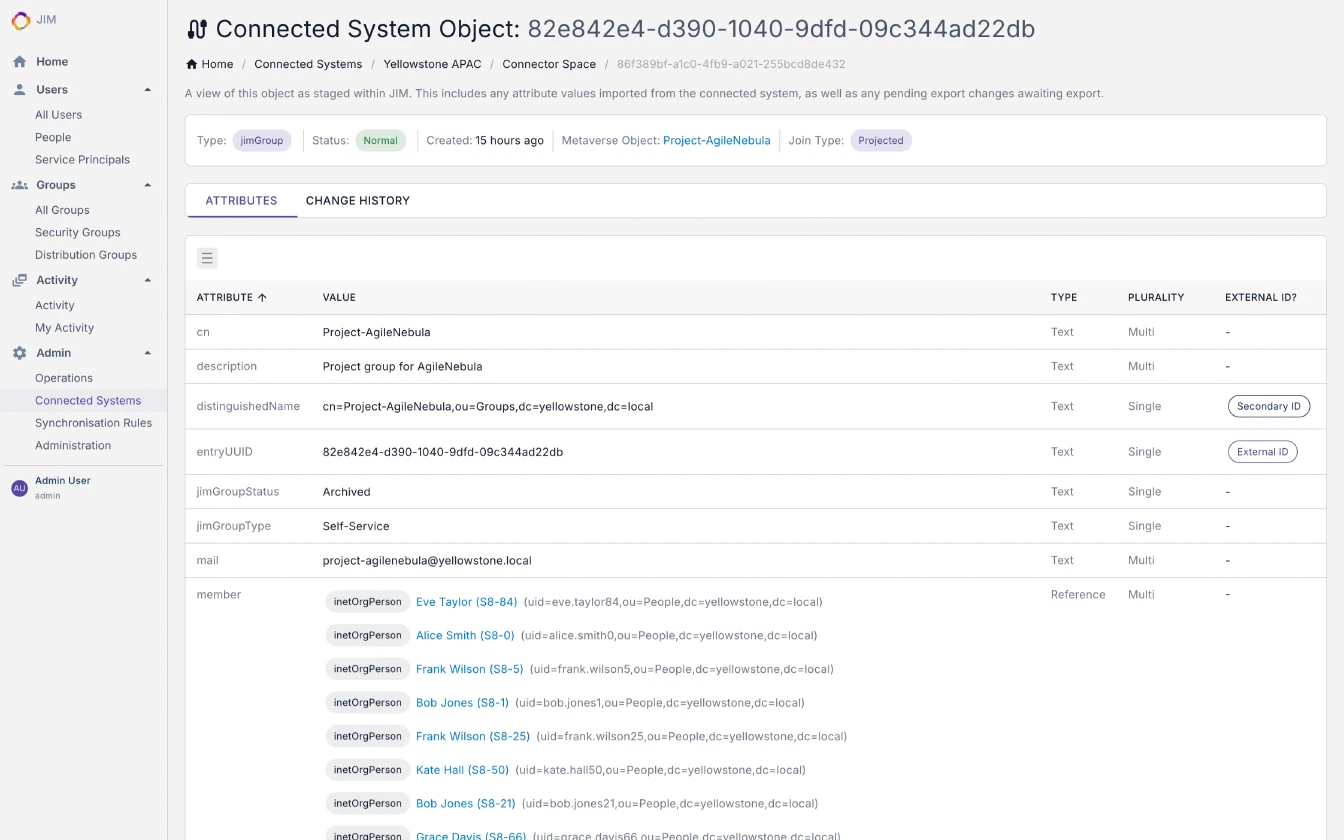Open the Project-AgileNebula metaverse object link
This screenshot has width=1344, height=840.
tap(717, 140)
